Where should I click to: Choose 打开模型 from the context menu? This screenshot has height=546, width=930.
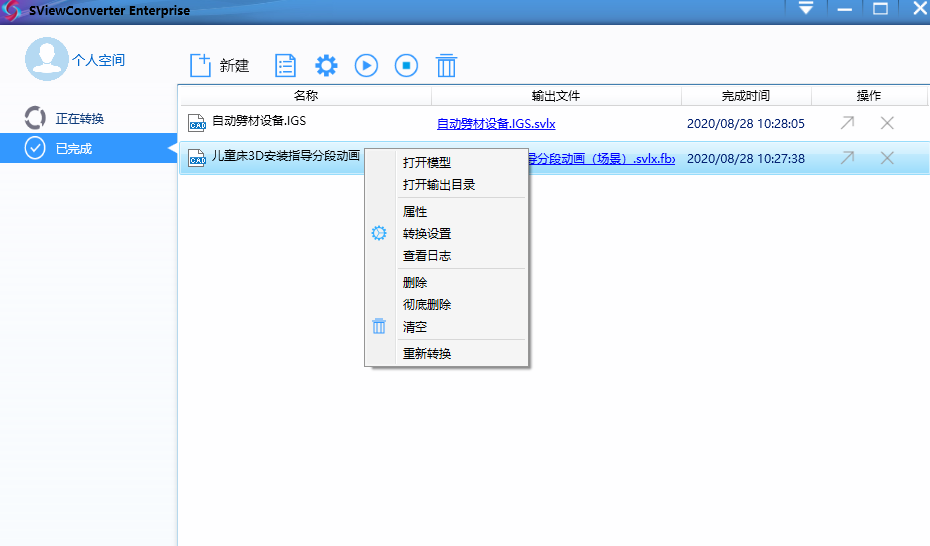coord(426,163)
